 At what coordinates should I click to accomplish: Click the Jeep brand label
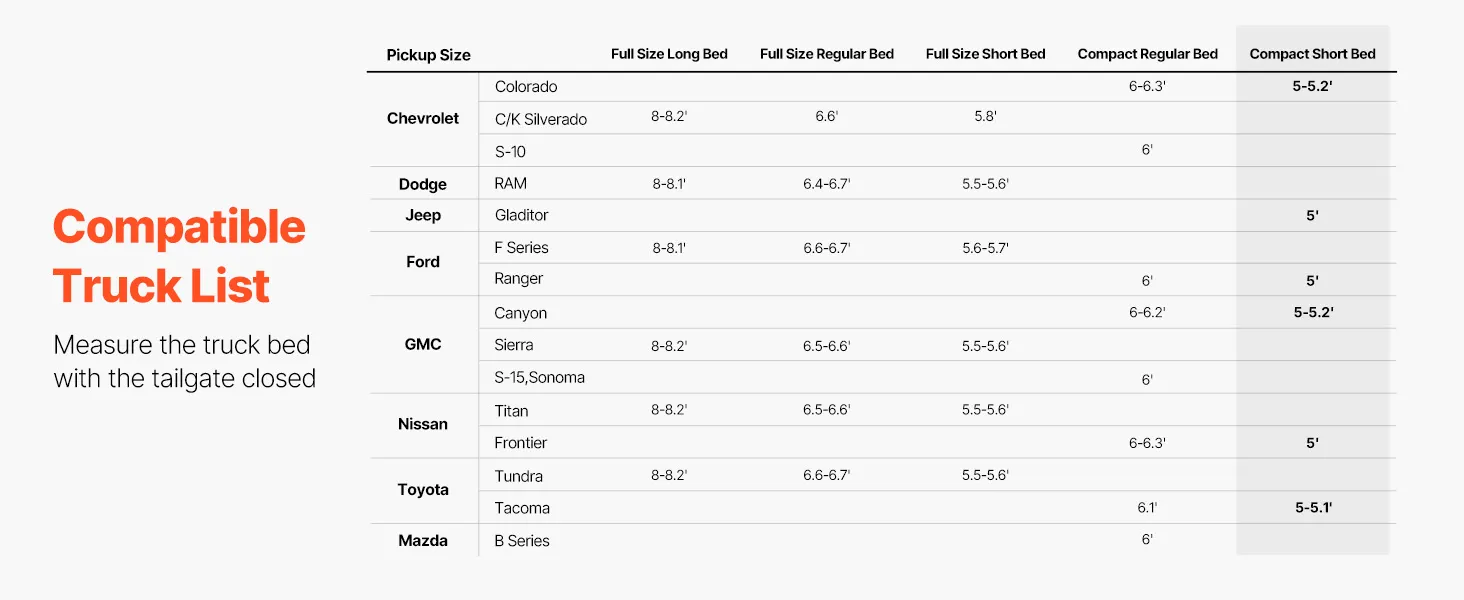point(423,215)
